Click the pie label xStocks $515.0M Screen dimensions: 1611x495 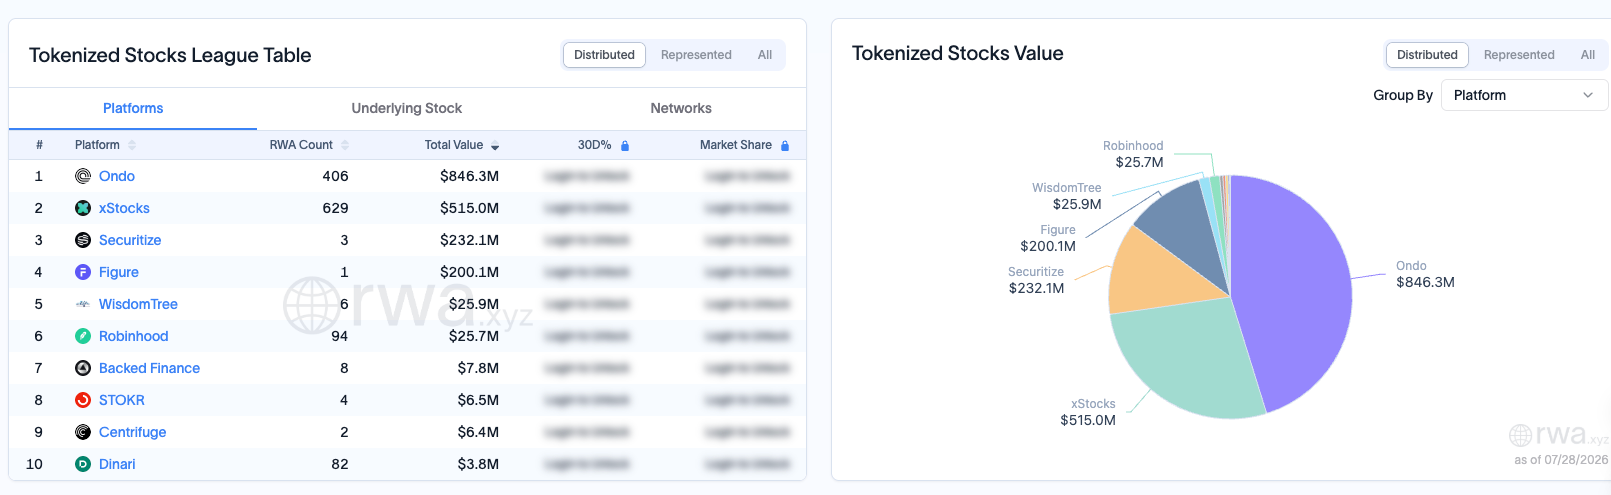pos(1088,412)
